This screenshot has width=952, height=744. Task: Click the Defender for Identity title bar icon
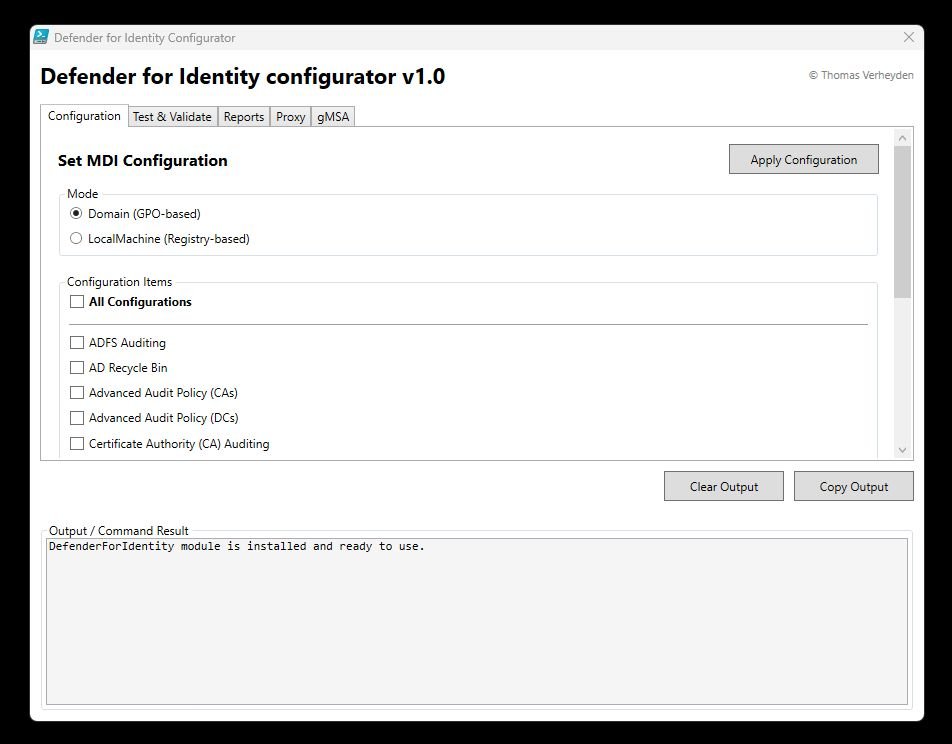pyautogui.click(x=40, y=37)
